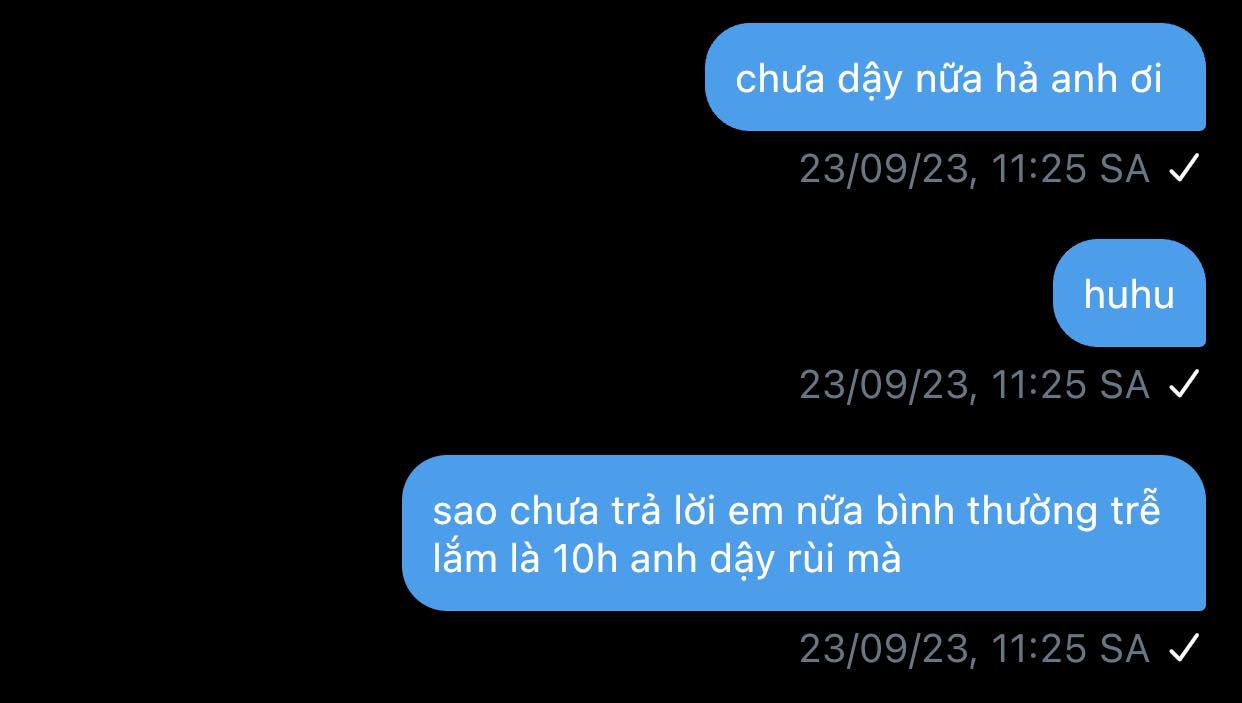Click the delivered checkmark below the "huhu" message
Image resolution: width=1242 pixels, height=703 pixels.
(x=1183, y=384)
